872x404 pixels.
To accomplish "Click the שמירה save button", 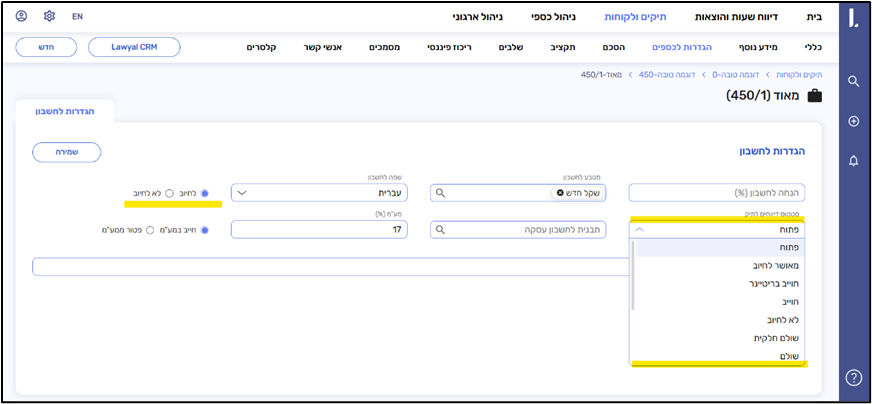I will coord(66,152).
